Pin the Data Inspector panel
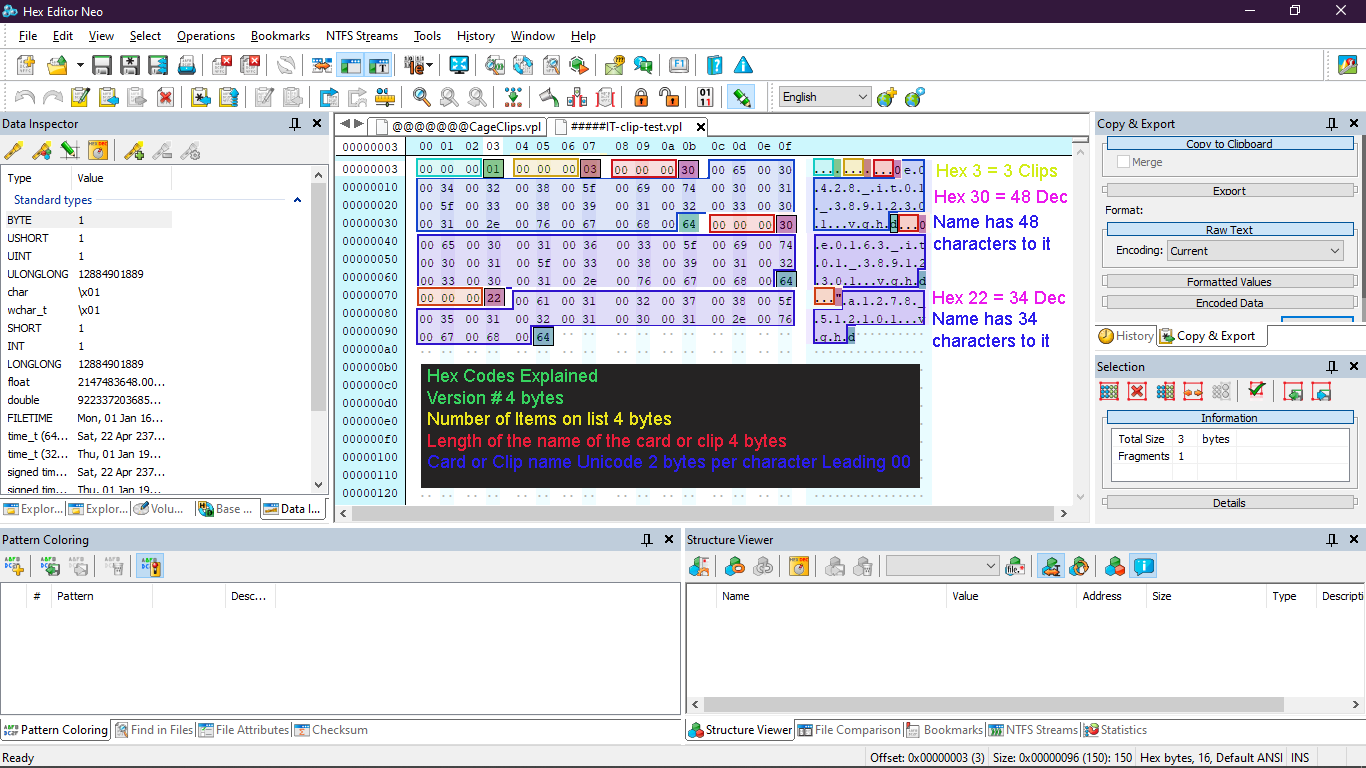 point(295,123)
